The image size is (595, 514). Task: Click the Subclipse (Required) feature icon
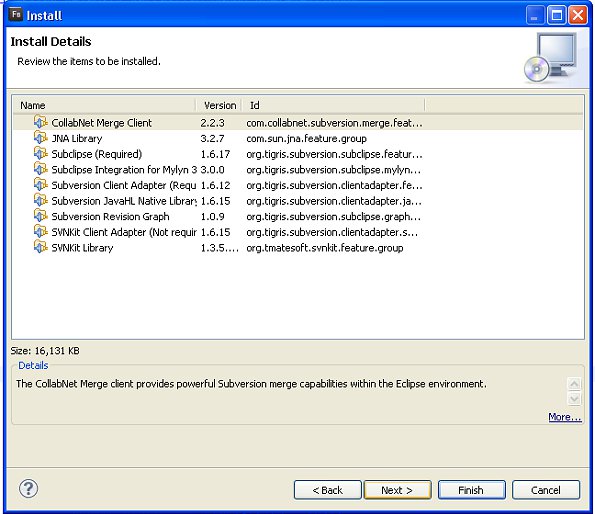click(40, 154)
